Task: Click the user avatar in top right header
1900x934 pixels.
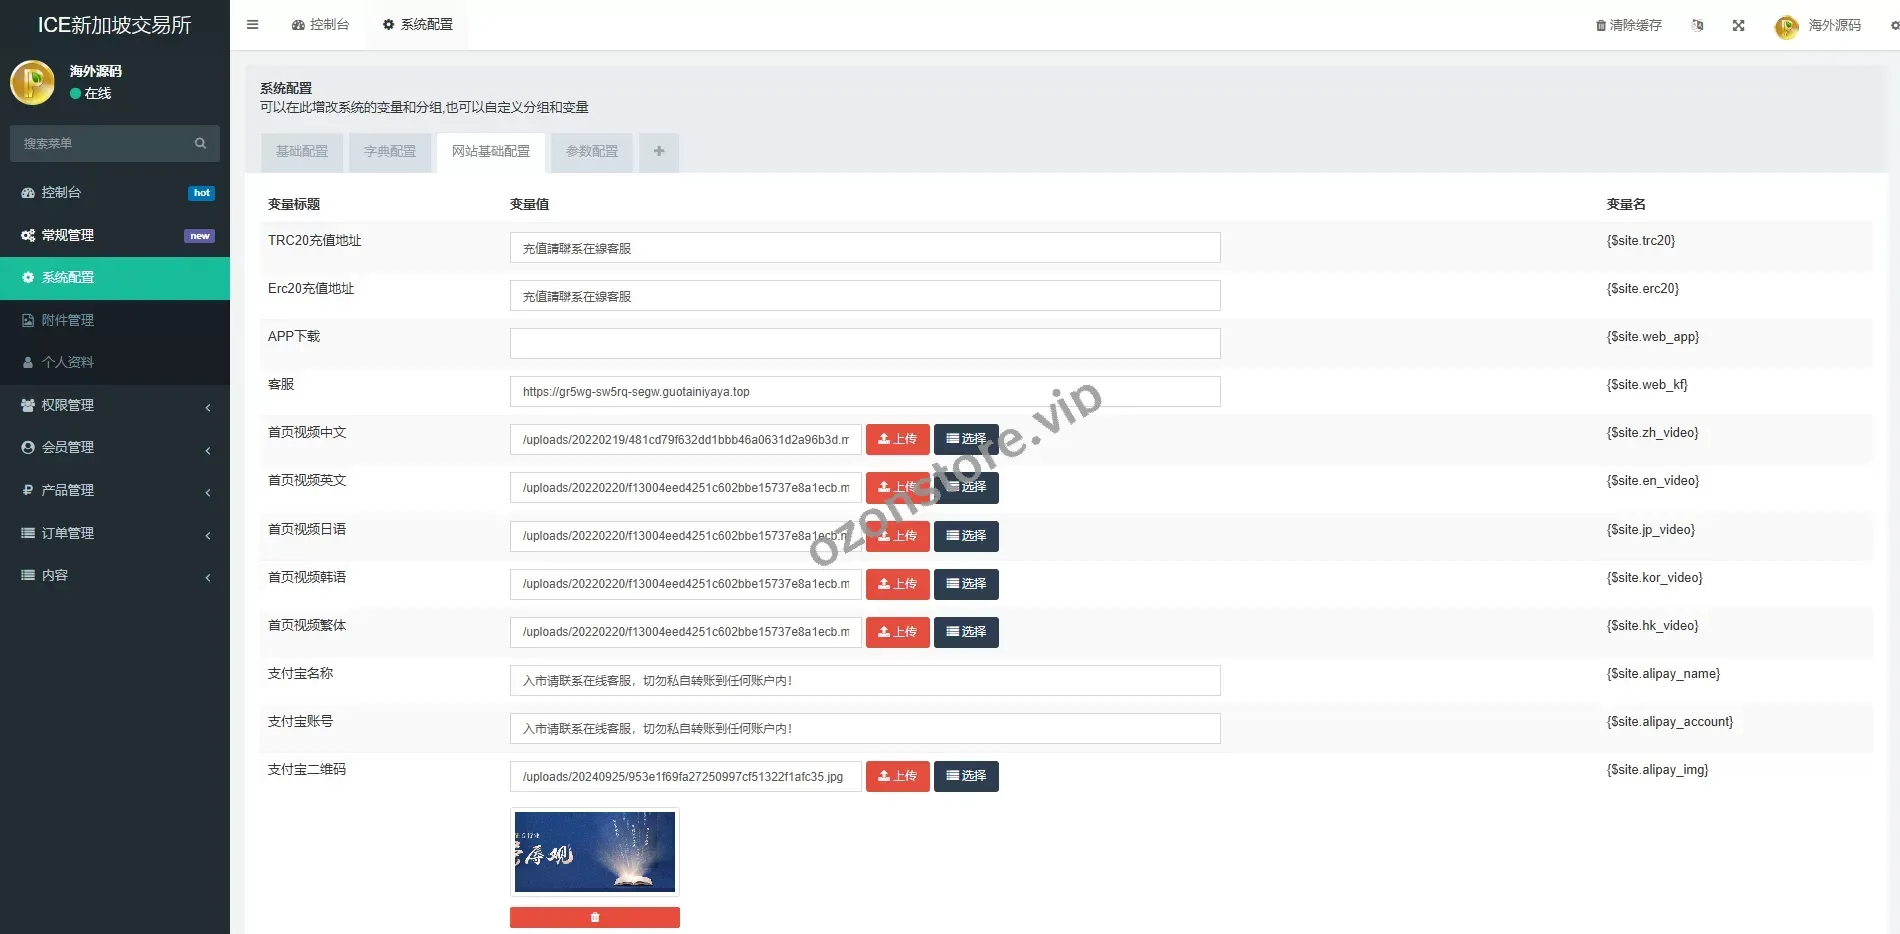Action: (1786, 27)
